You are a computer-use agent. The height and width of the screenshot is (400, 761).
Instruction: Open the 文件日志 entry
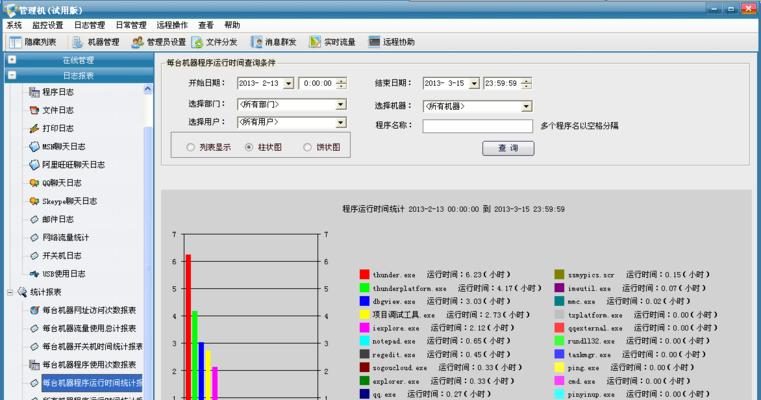[x=51, y=110]
